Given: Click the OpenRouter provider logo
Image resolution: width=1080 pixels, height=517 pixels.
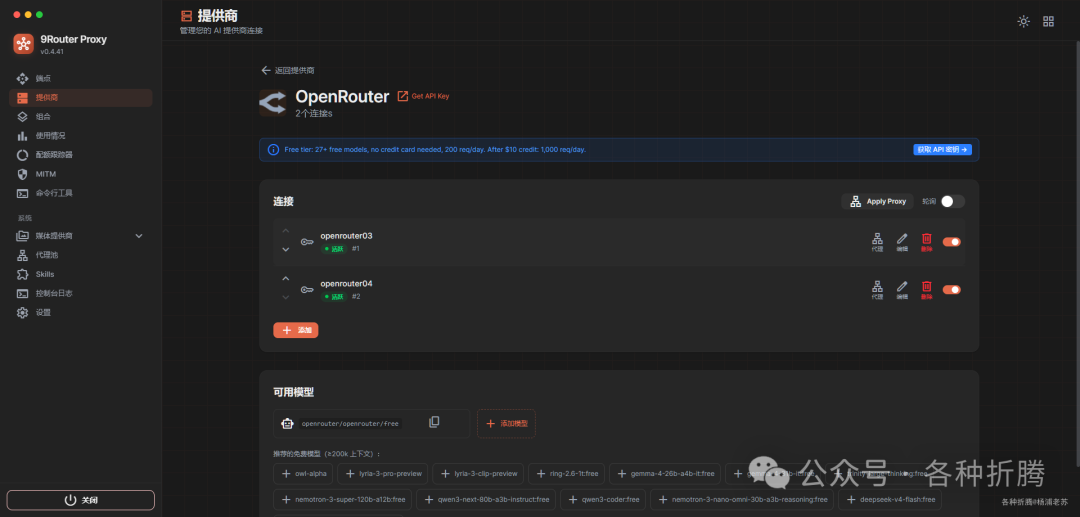Looking at the screenshot, I should 273,103.
